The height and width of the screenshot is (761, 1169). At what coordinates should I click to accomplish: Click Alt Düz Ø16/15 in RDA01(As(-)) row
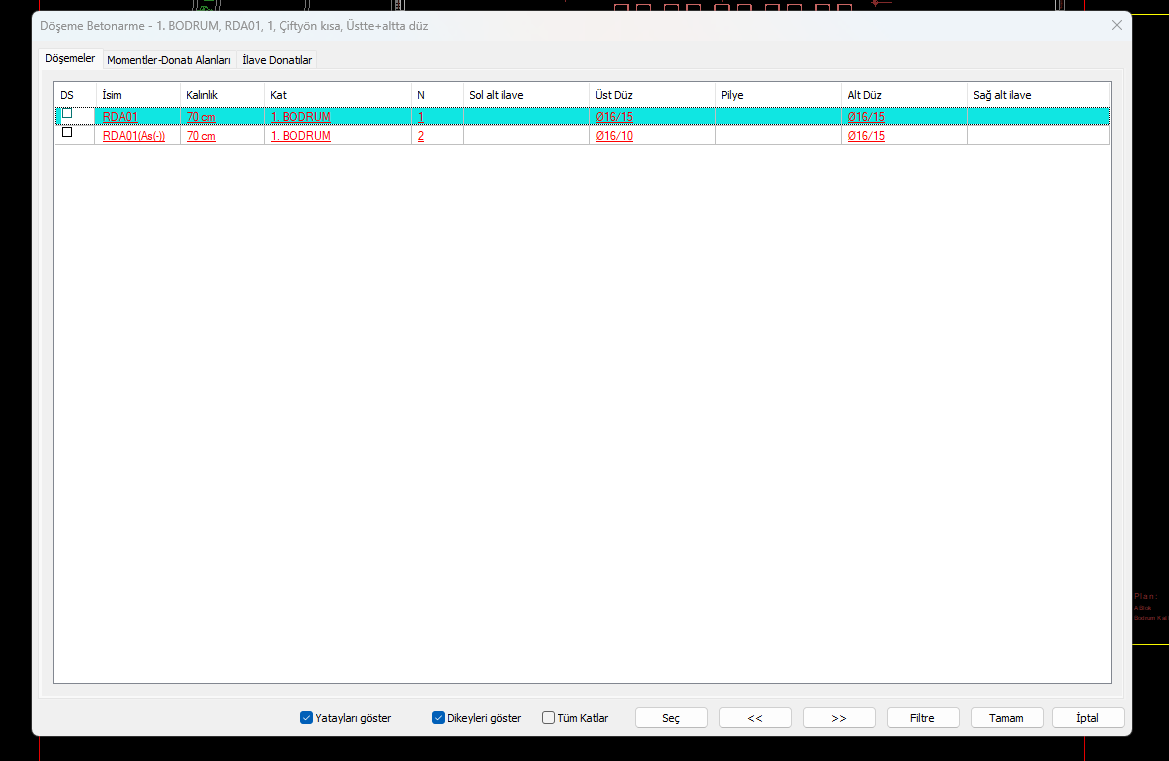click(866, 136)
